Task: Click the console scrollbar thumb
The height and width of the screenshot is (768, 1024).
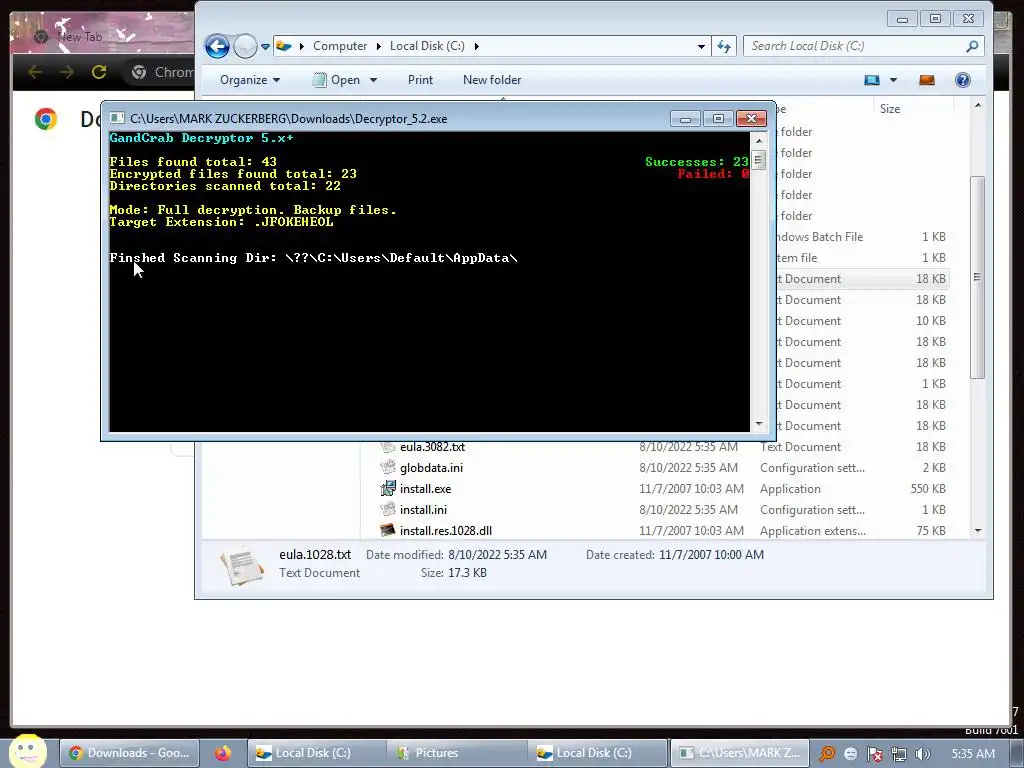Action: (x=758, y=161)
